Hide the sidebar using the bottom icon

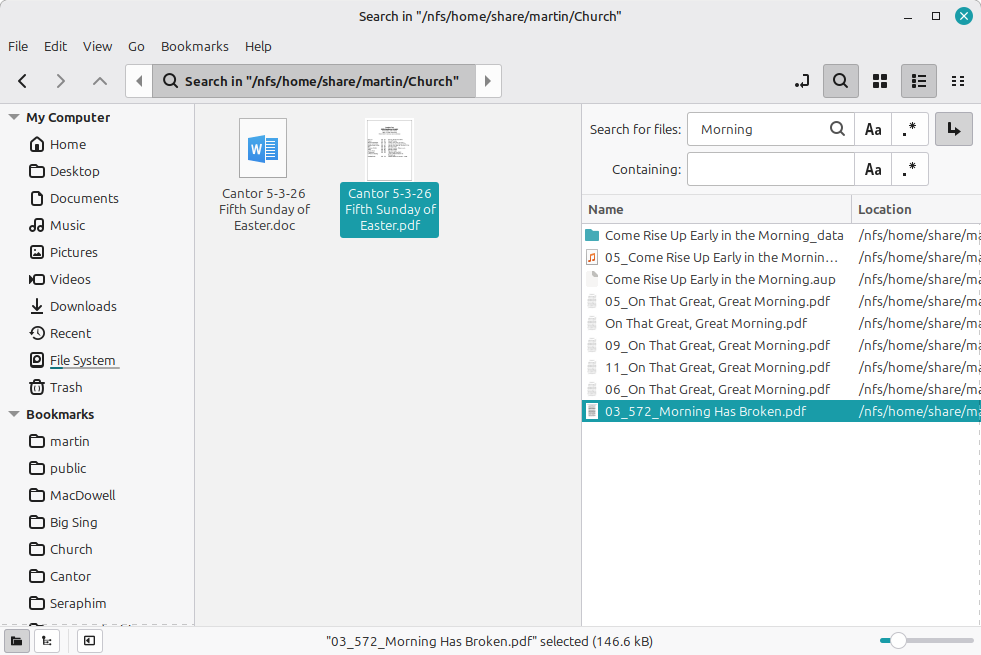[89, 641]
